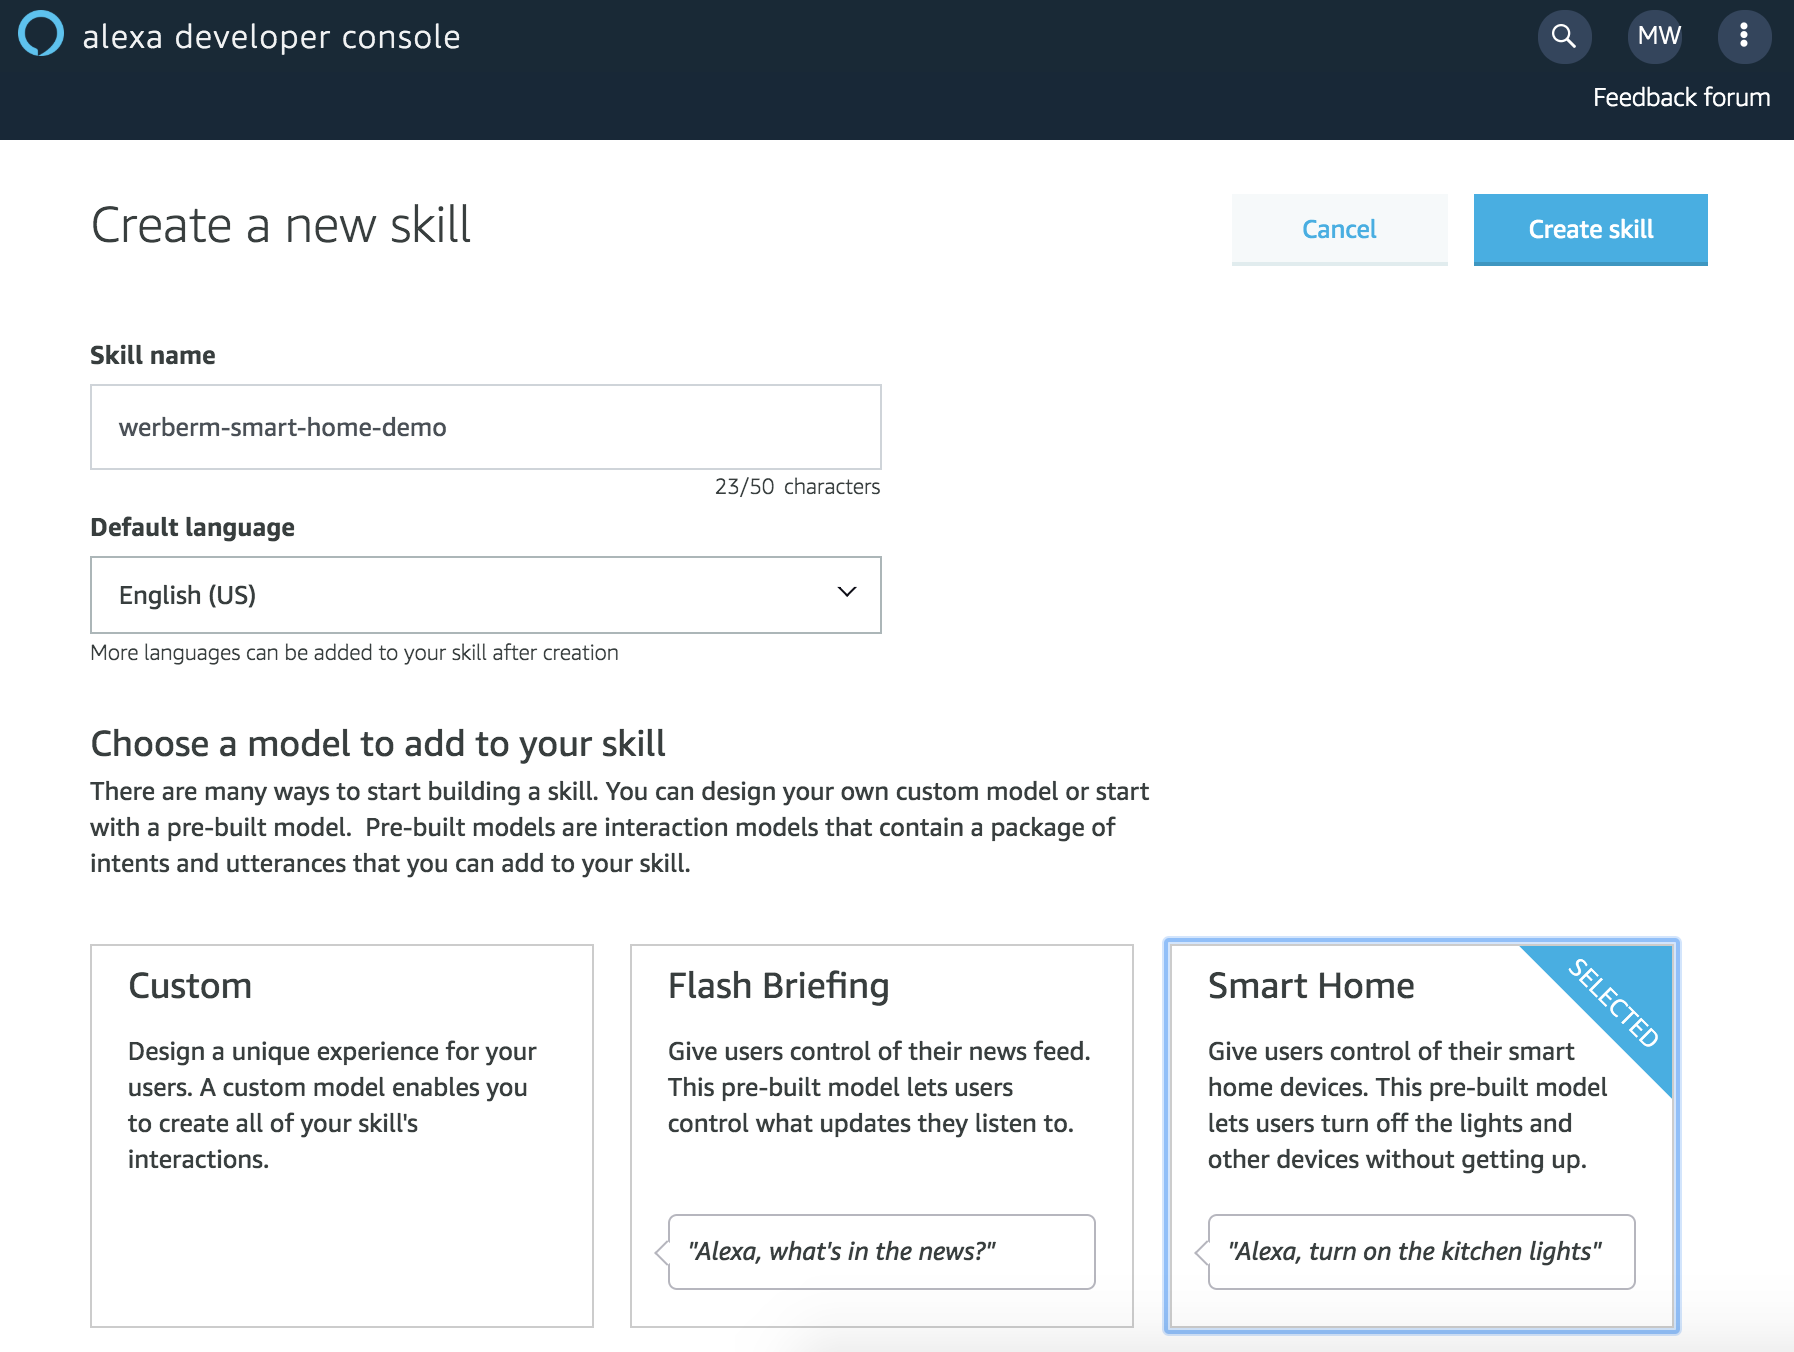The image size is (1794, 1352).
Task: Open the three-dot more options menu
Action: click(1744, 37)
